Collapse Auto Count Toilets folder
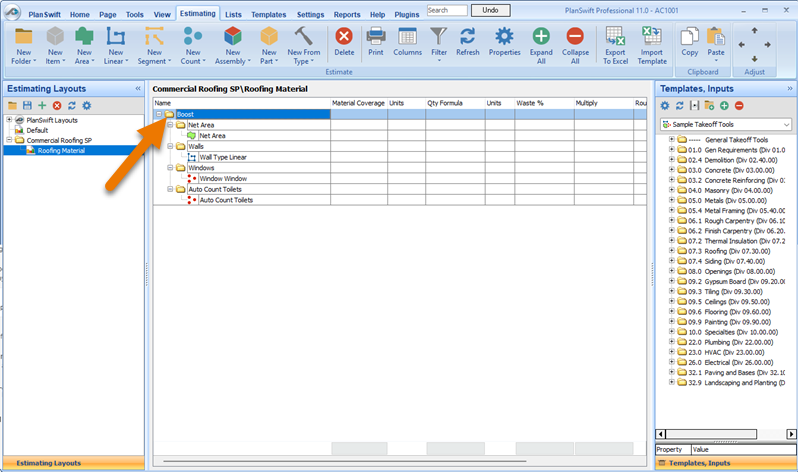Screen dimensions: 799x472 (x=170, y=189)
